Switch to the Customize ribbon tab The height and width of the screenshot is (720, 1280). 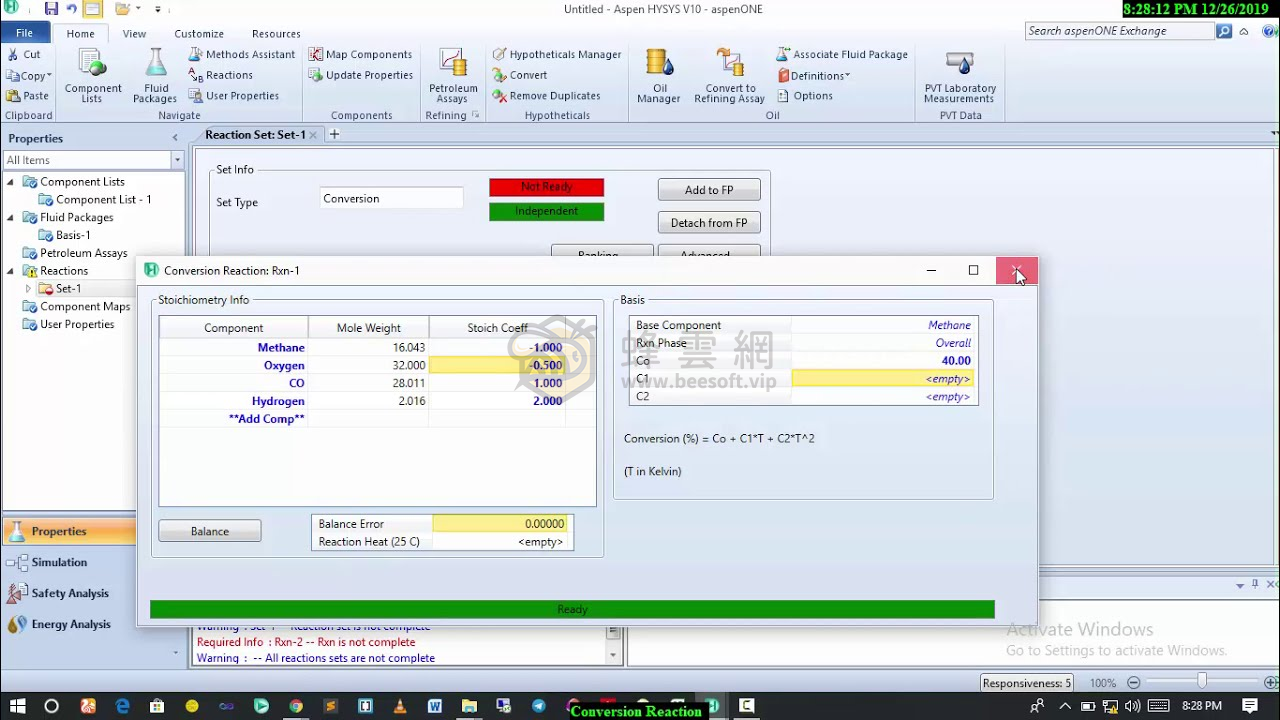click(x=199, y=33)
